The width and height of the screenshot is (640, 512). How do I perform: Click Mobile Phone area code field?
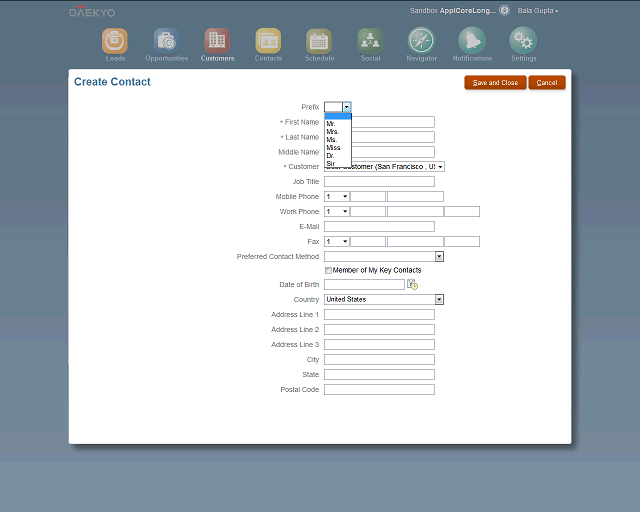pos(368,196)
